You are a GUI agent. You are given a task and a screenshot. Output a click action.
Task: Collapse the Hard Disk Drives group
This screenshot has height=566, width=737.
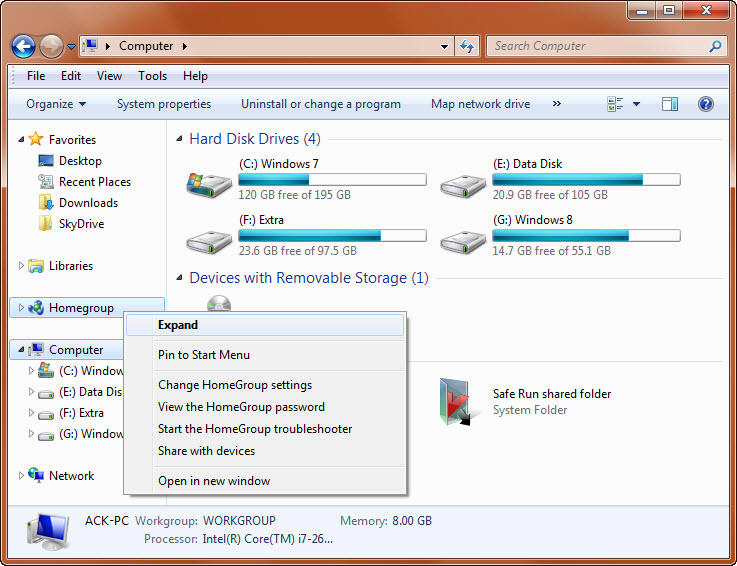[179, 139]
